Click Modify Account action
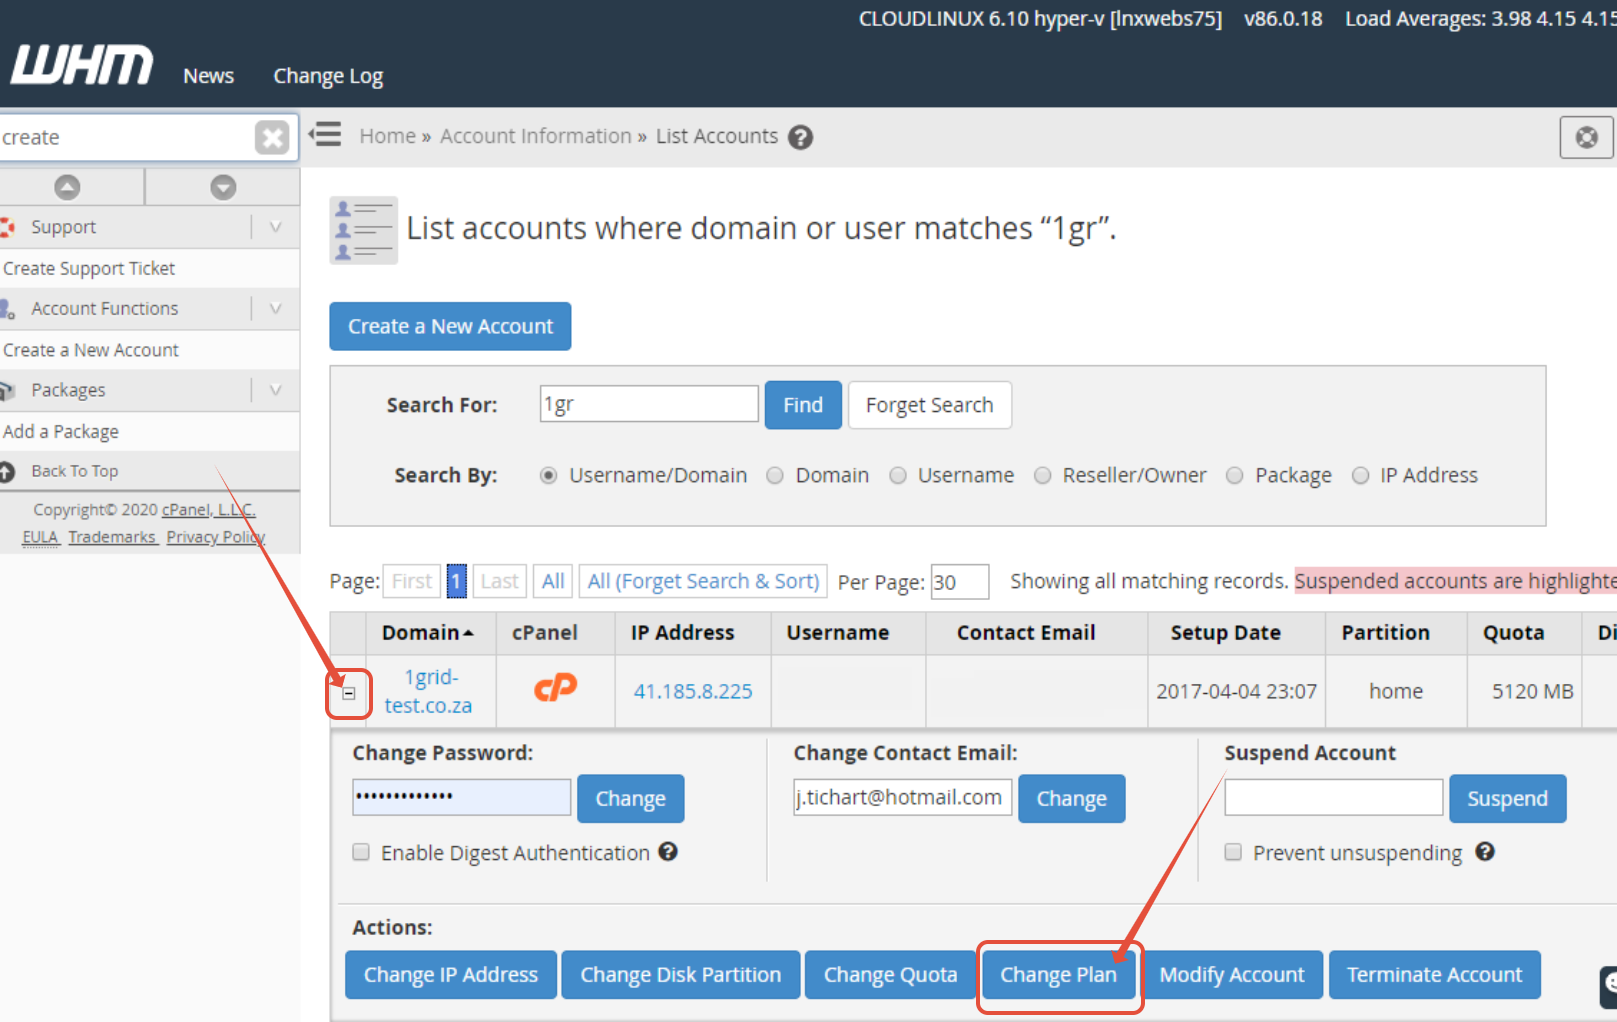Image resolution: width=1617 pixels, height=1022 pixels. coord(1232,975)
